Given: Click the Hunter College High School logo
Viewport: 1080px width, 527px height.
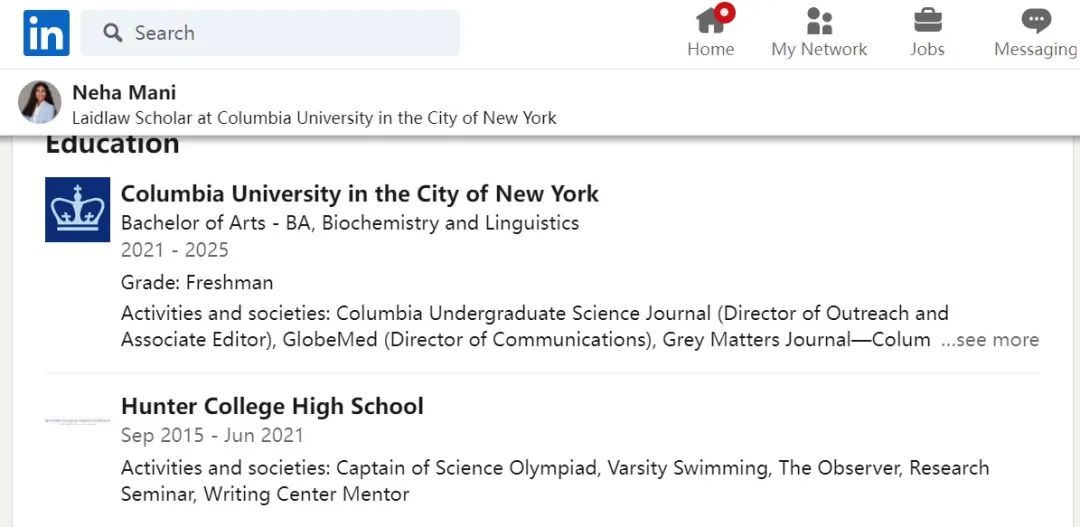Looking at the screenshot, I should click(x=77, y=421).
